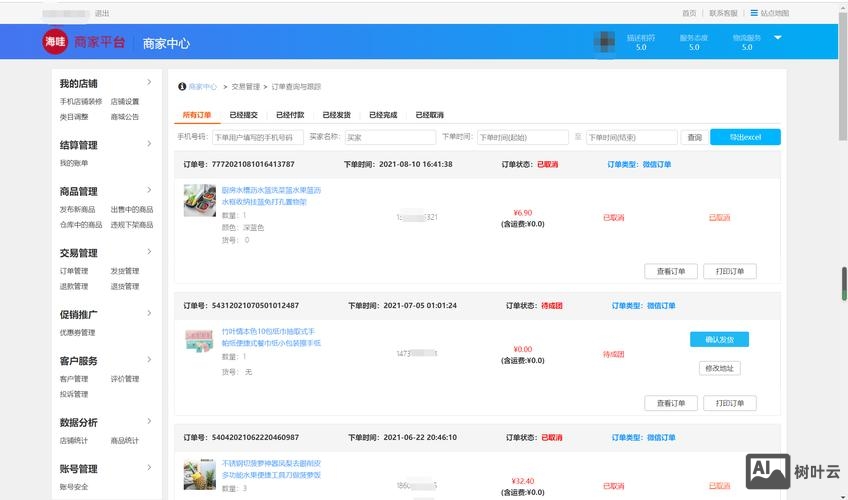
Task: Open 退款管理 link in the sidebar
Action: (74, 286)
